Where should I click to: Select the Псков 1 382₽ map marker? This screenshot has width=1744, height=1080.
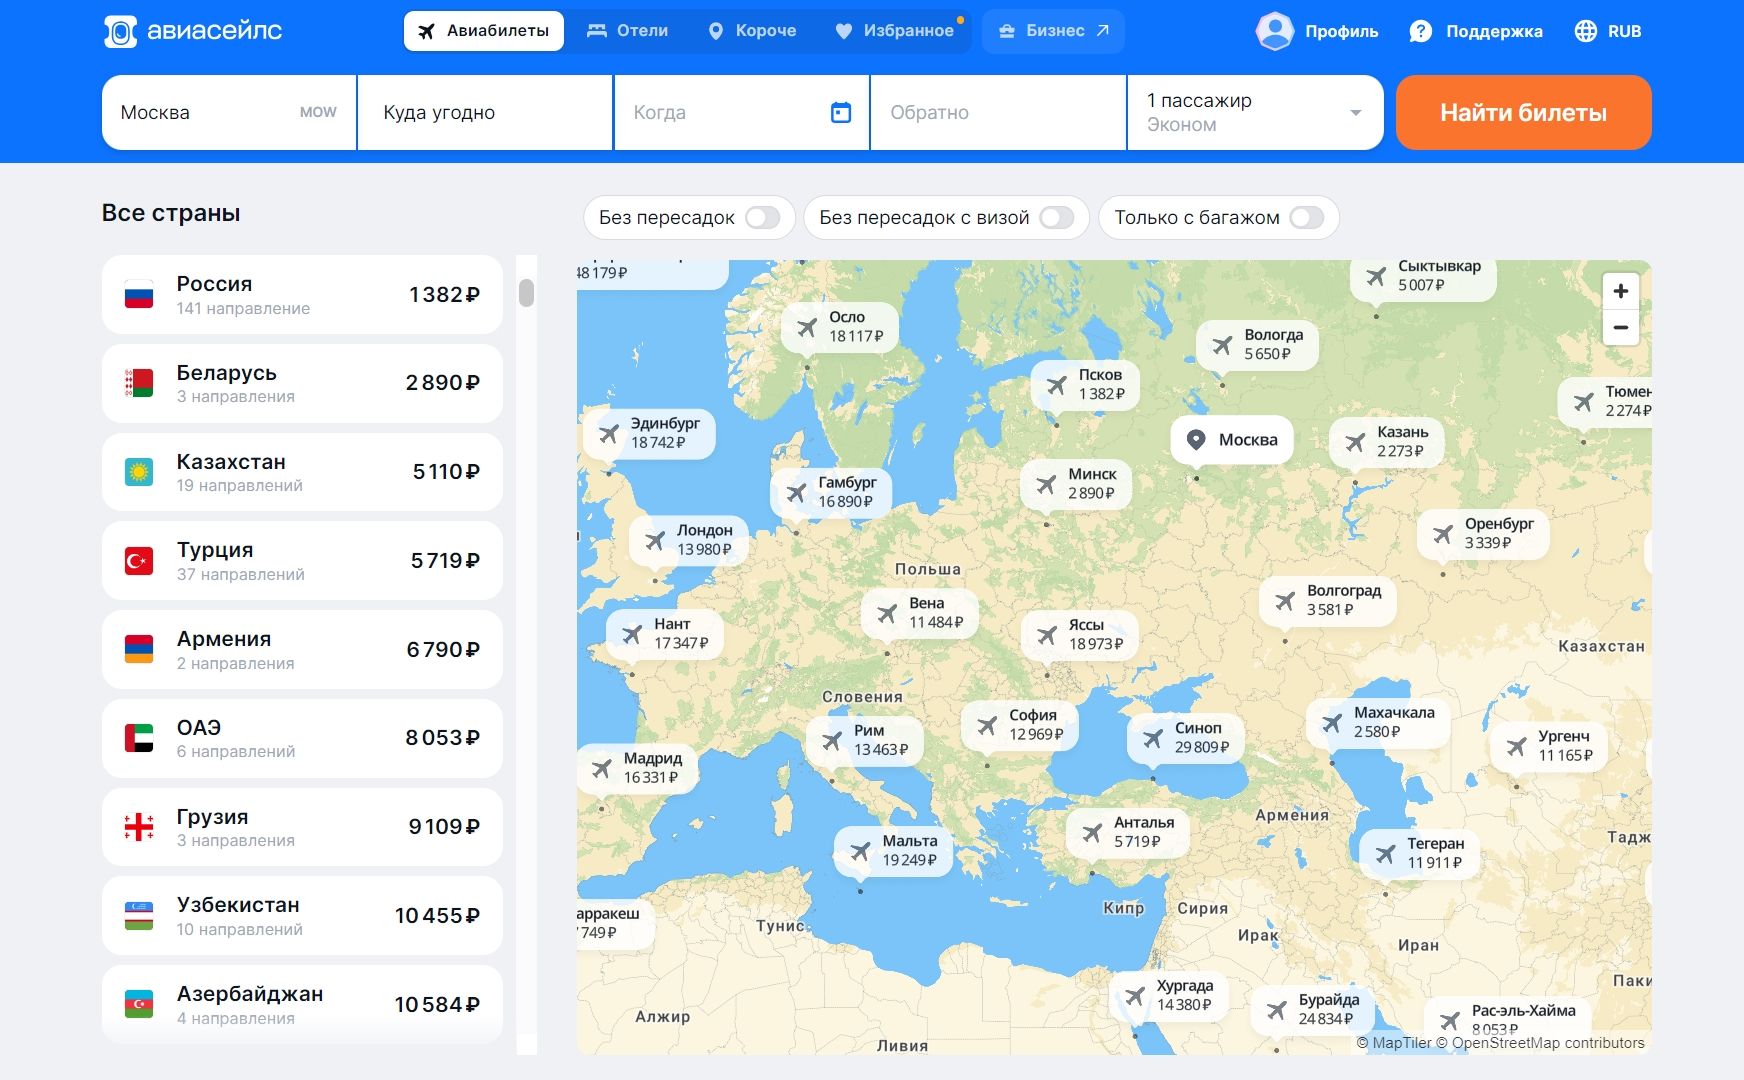[1084, 385]
